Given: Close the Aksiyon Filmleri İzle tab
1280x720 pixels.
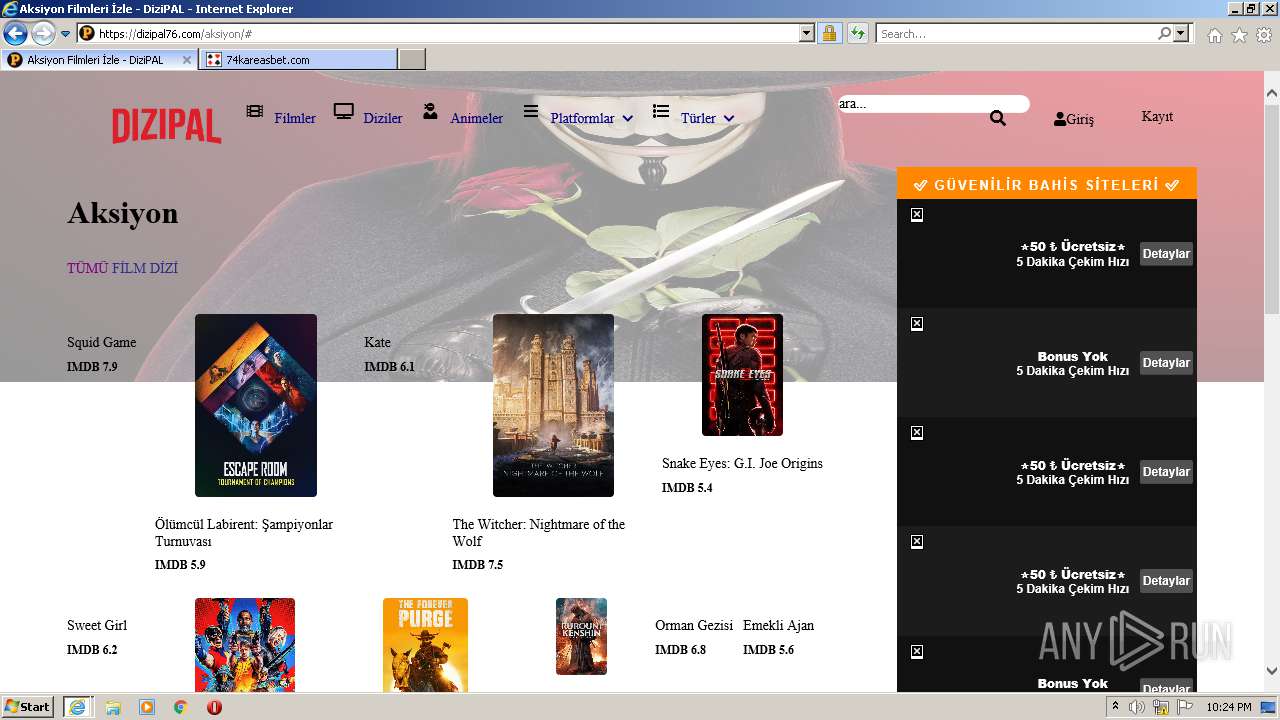Looking at the screenshot, I should tap(186, 60).
